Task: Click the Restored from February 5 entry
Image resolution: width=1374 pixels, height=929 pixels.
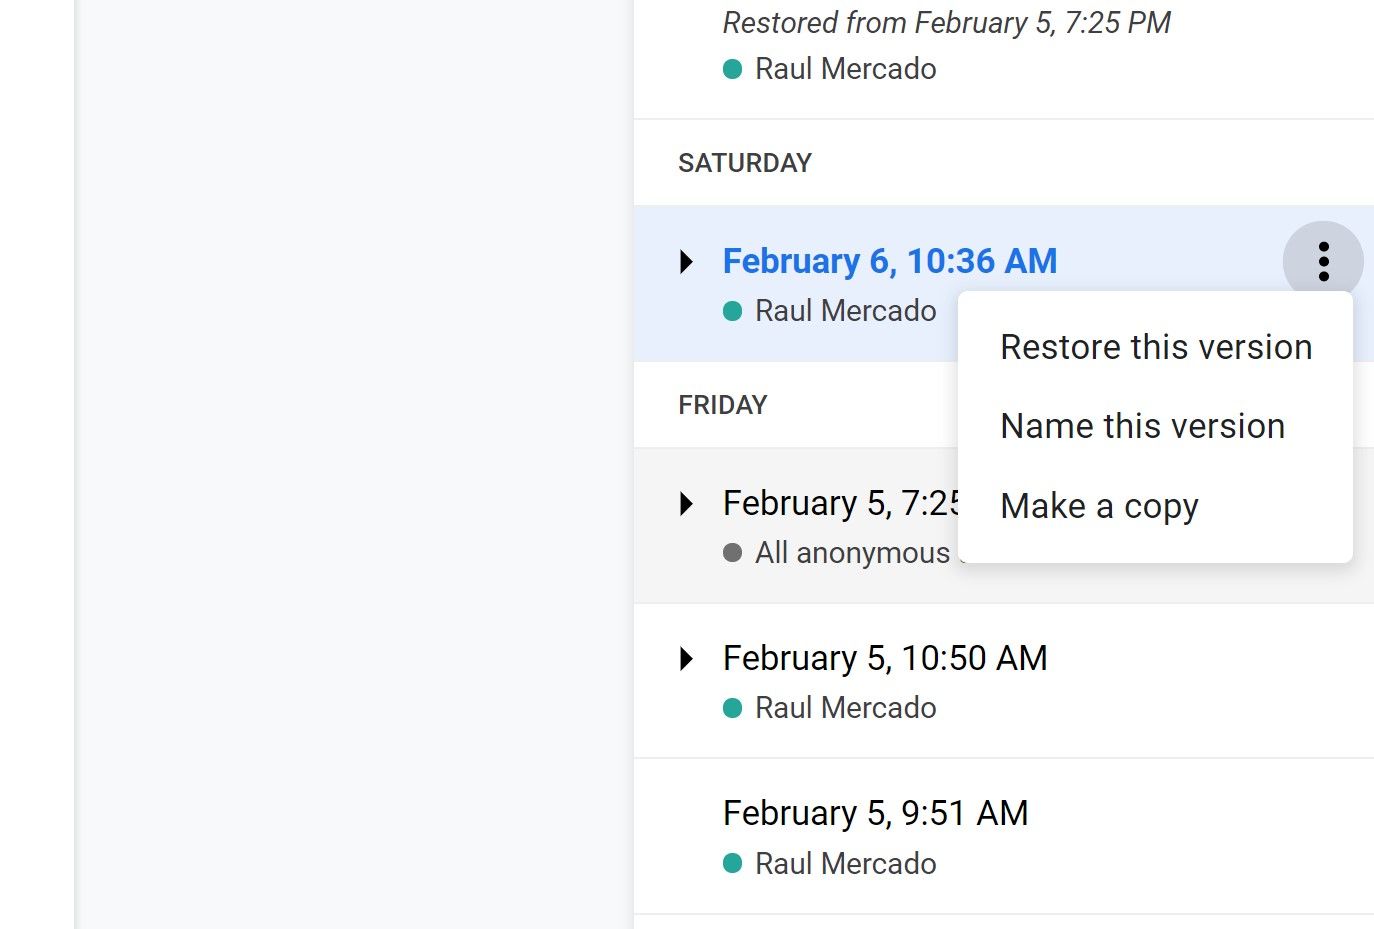Action: (946, 23)
